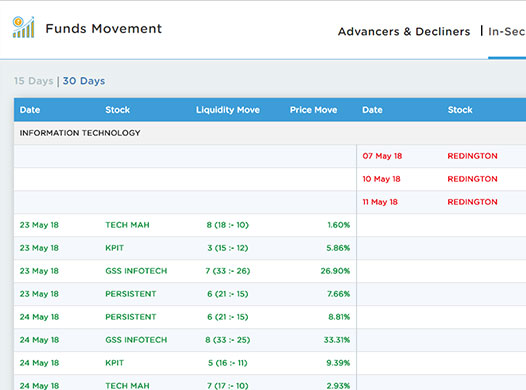Click the INFORMATION TECHNOLOGY sector row

tap(270, 133)
